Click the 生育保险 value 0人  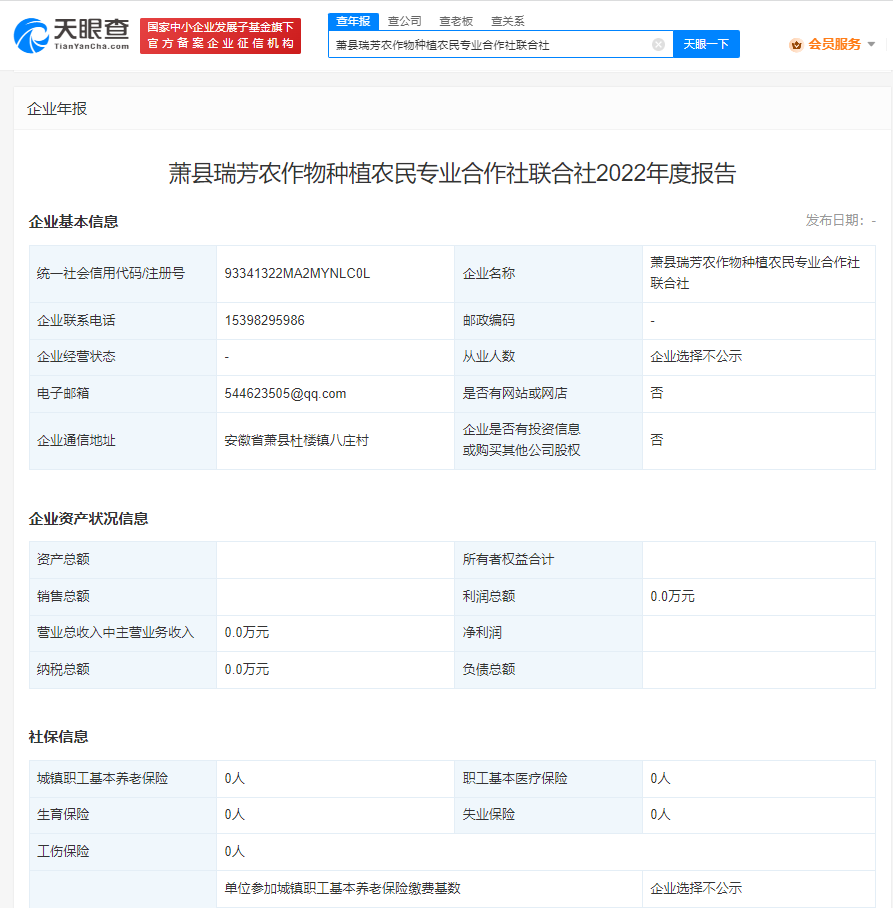point(235,815)
